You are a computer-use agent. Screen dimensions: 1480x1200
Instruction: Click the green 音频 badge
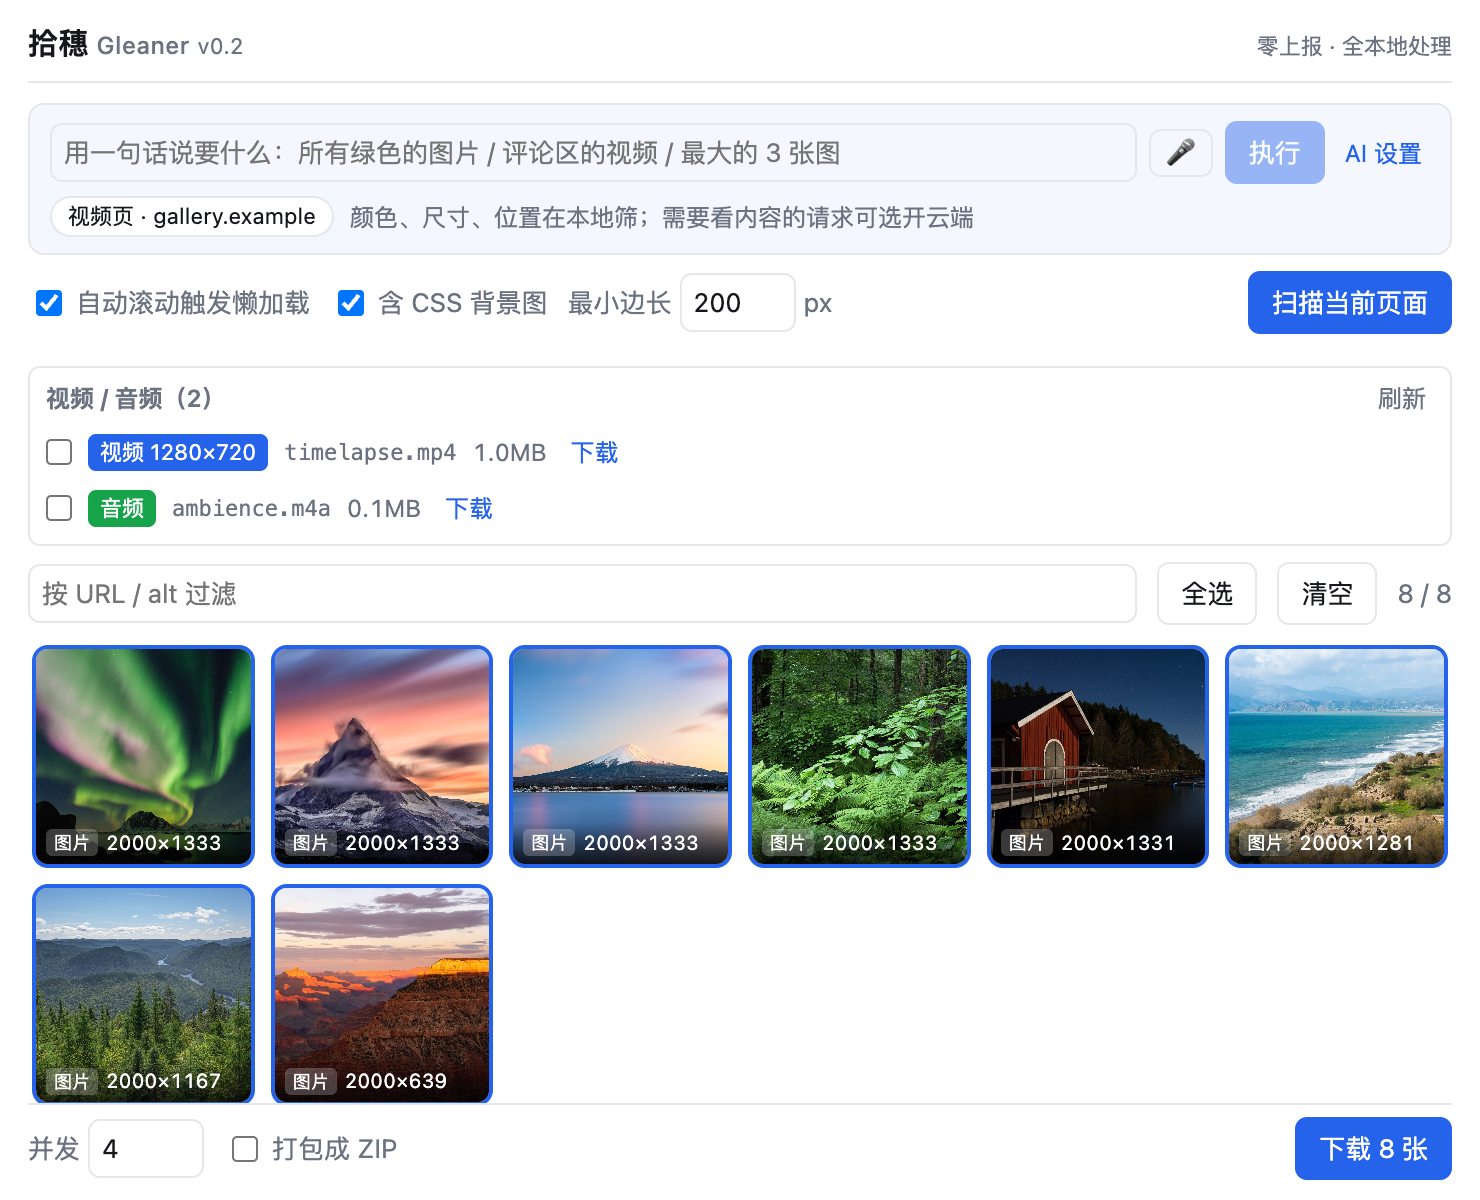pyautogui.click(x=122, y=508)
